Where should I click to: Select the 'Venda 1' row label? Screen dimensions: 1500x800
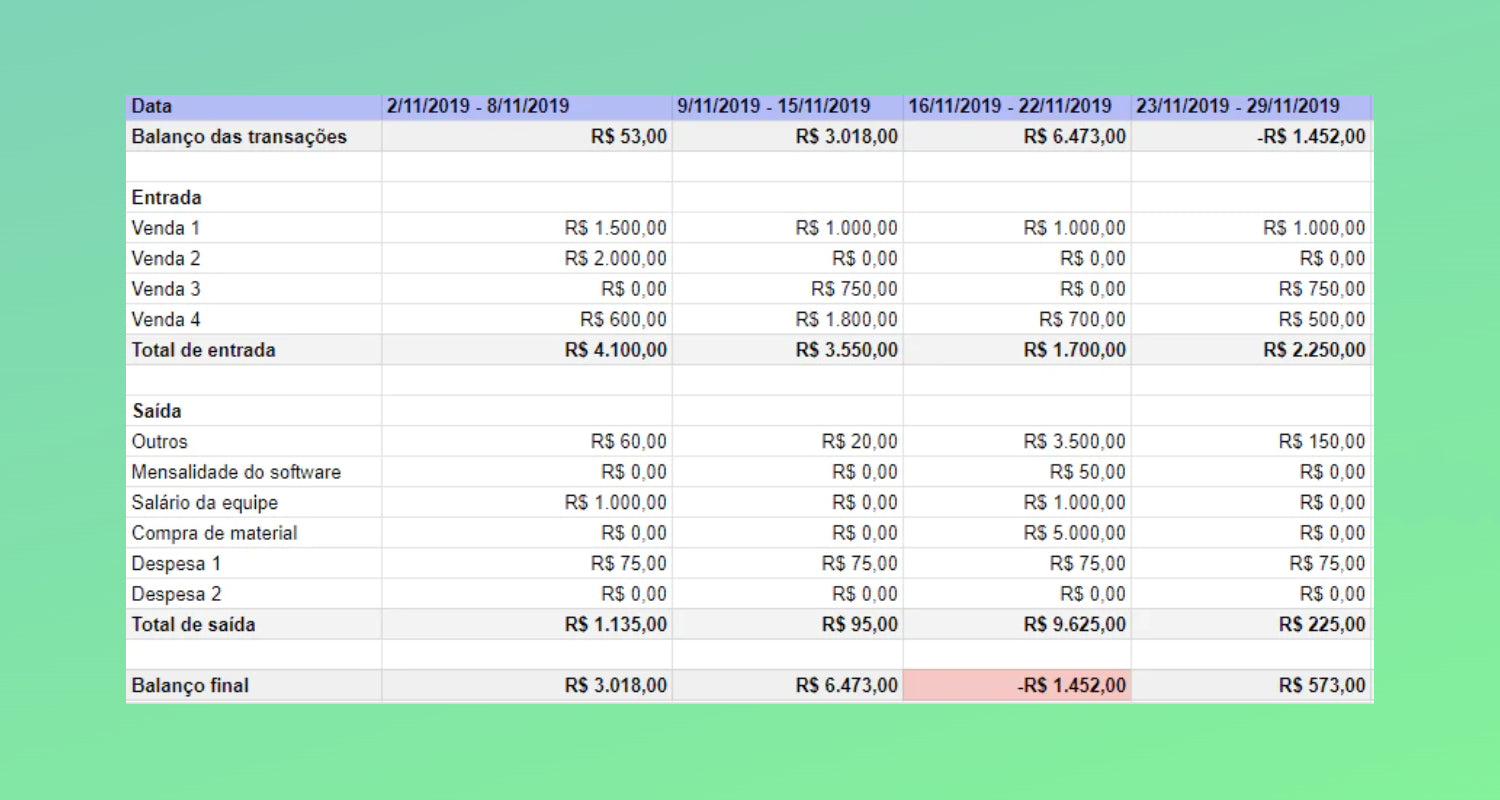click(254, 228)
